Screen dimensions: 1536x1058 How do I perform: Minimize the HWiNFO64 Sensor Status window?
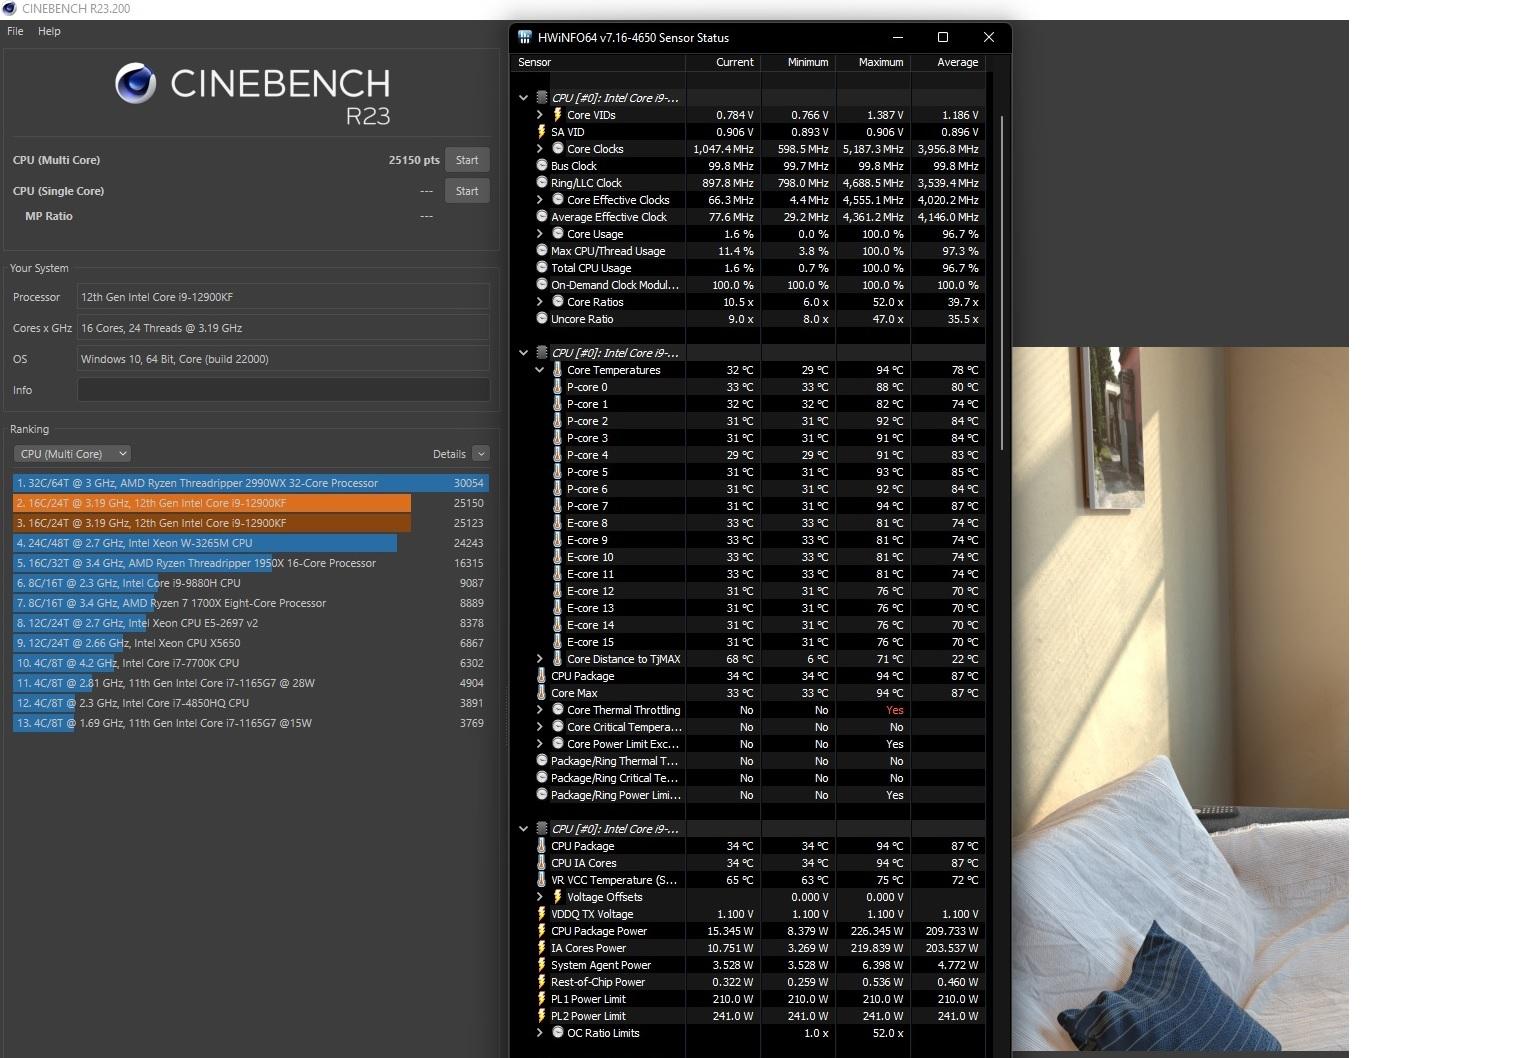point(897,37)
